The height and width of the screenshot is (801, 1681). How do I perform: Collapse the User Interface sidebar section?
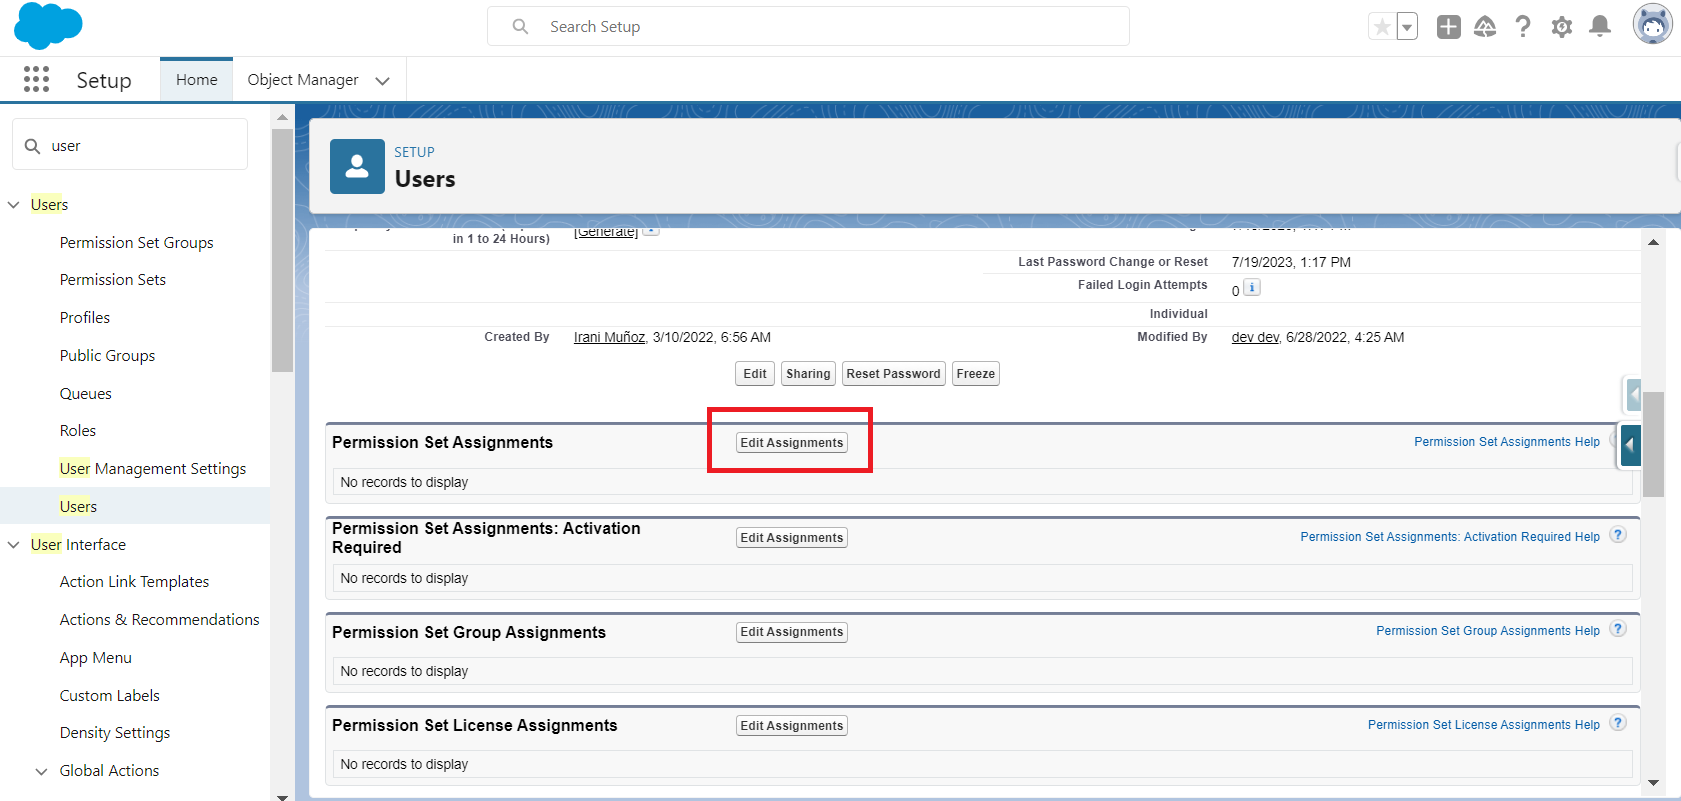pyautogui.click(x=14, y=545)
